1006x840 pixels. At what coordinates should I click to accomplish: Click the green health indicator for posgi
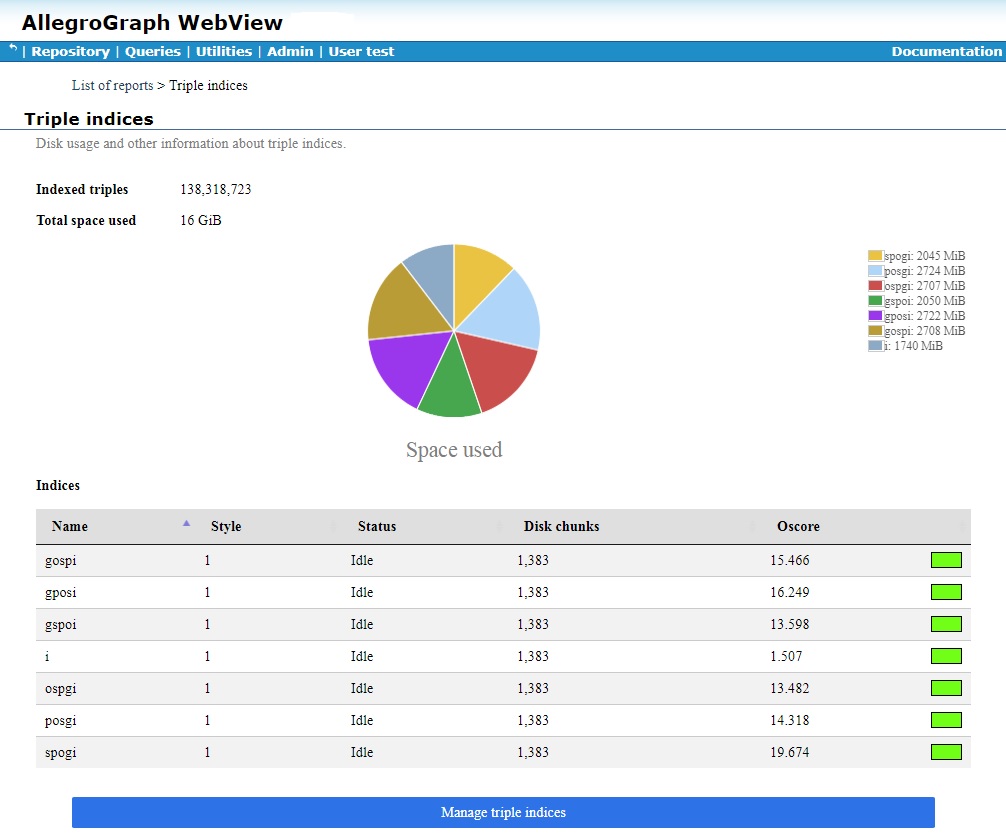[x=945, y=720]
